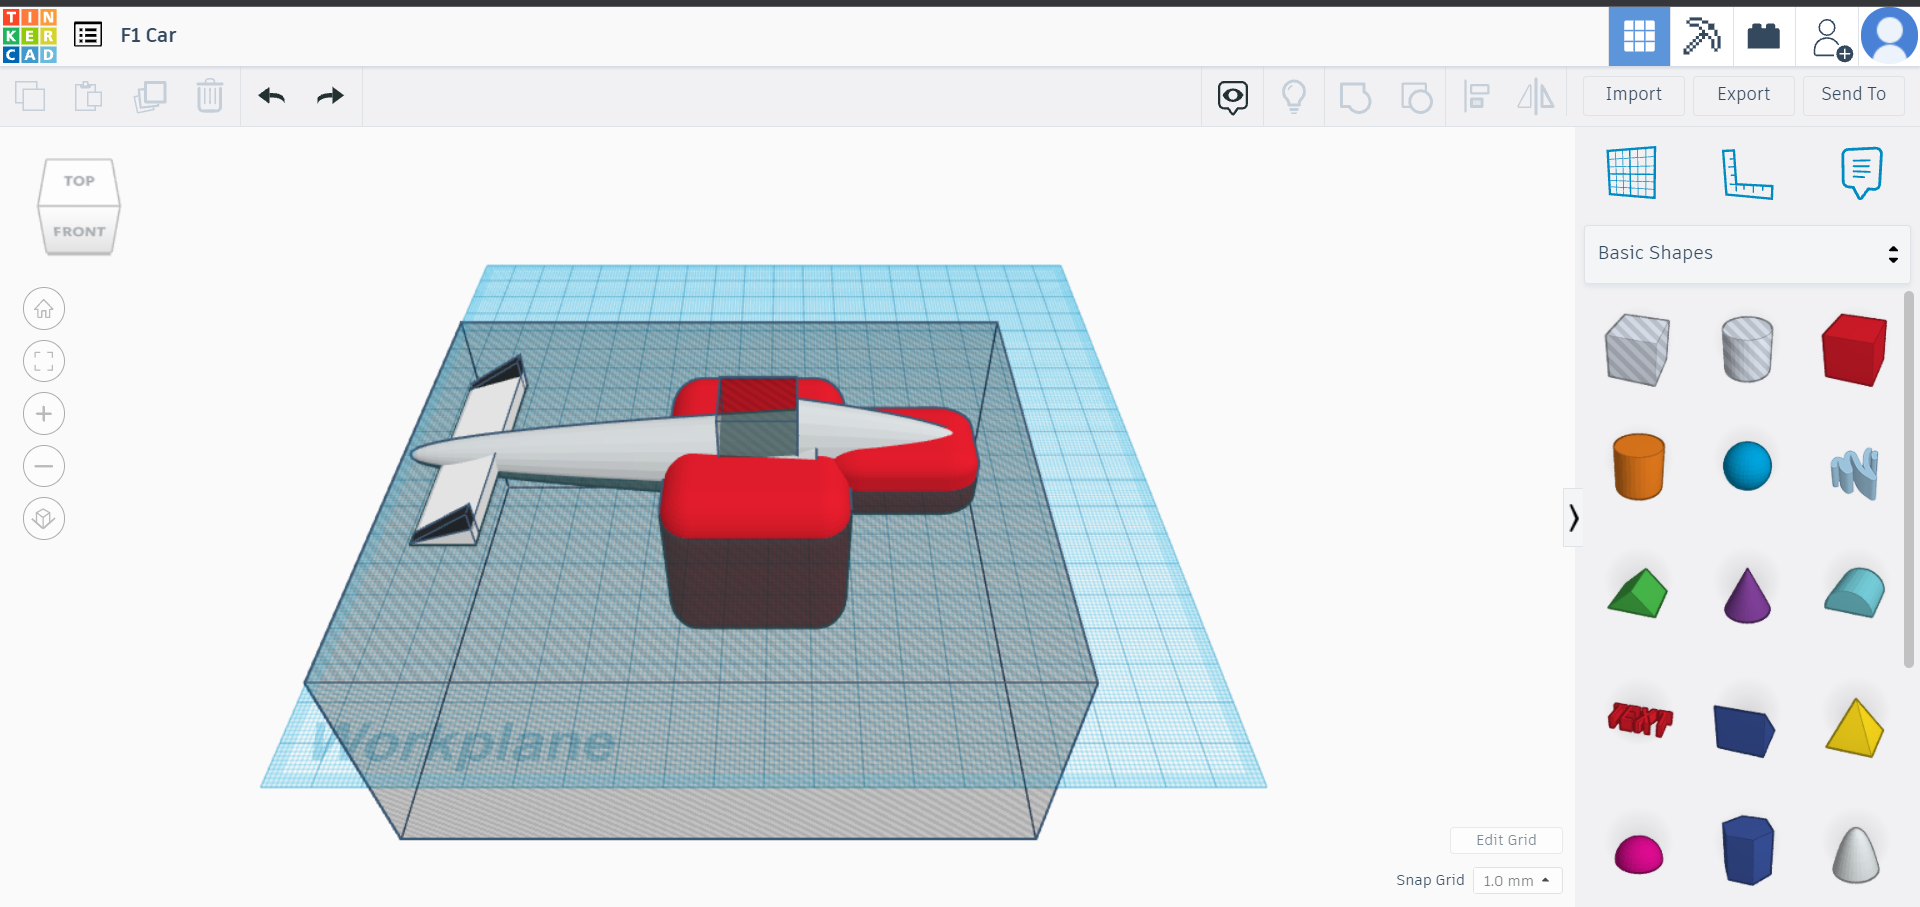The height and width of the screenshot is (907, 1920).
Task: Click the Edit Grid button
Action: click(1506, 840)
